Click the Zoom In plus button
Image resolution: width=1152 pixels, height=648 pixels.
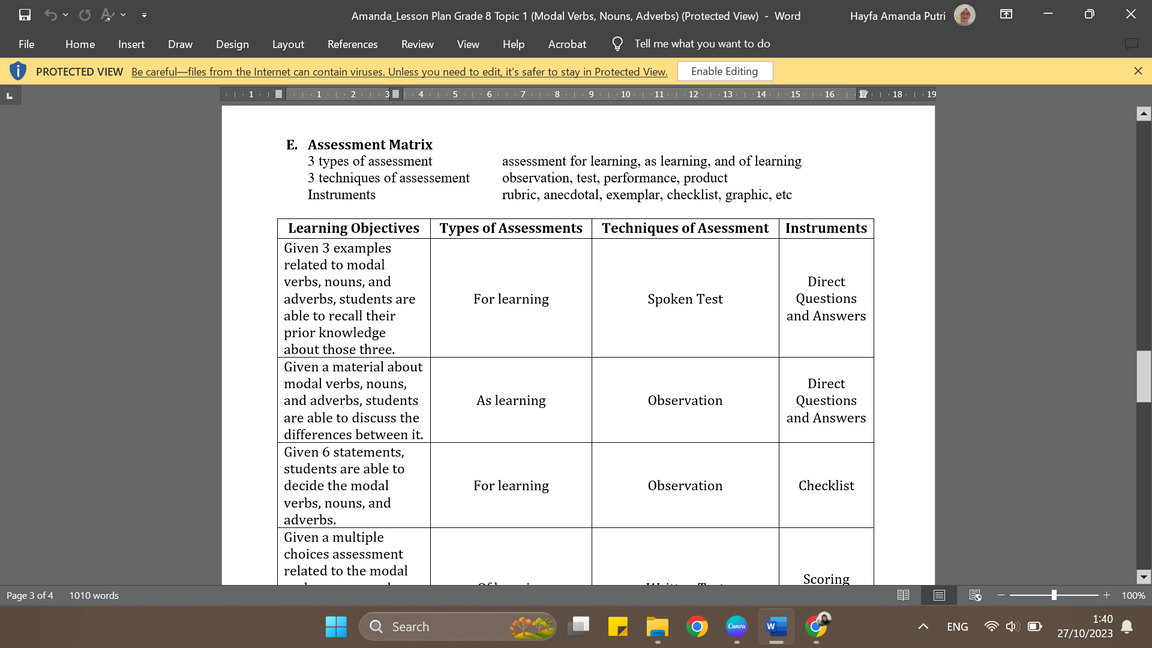(x=1106, y=595)
